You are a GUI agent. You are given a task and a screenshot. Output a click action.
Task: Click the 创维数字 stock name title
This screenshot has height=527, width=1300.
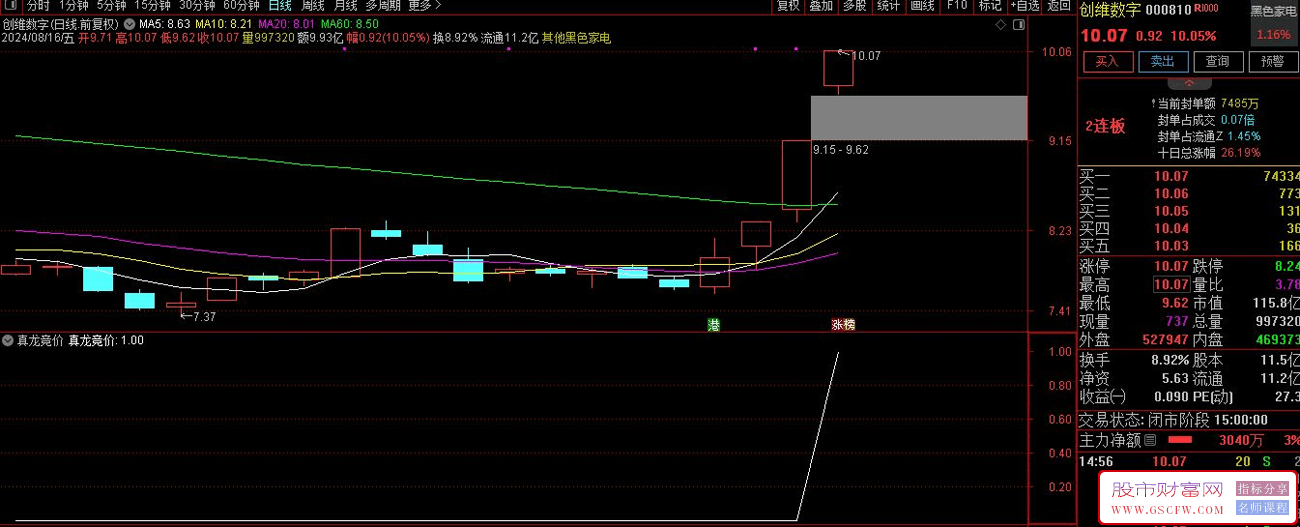pos(1109,11)
